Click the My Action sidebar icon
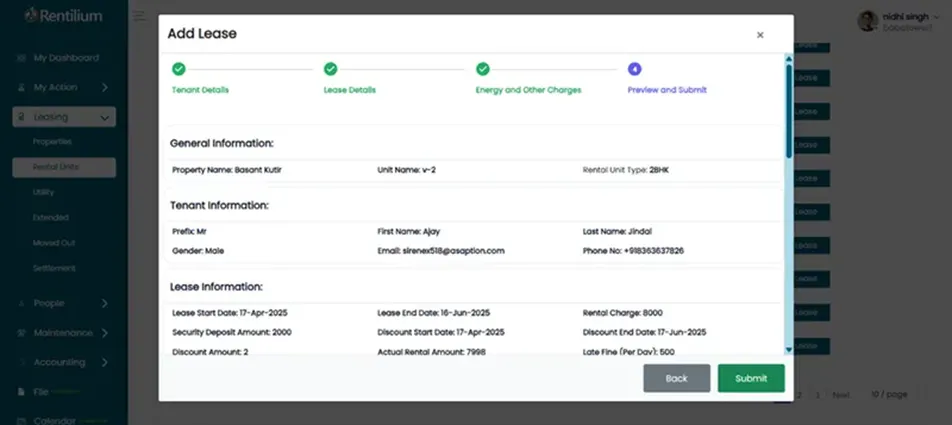The image size is (952, 425). coord(21,87)
